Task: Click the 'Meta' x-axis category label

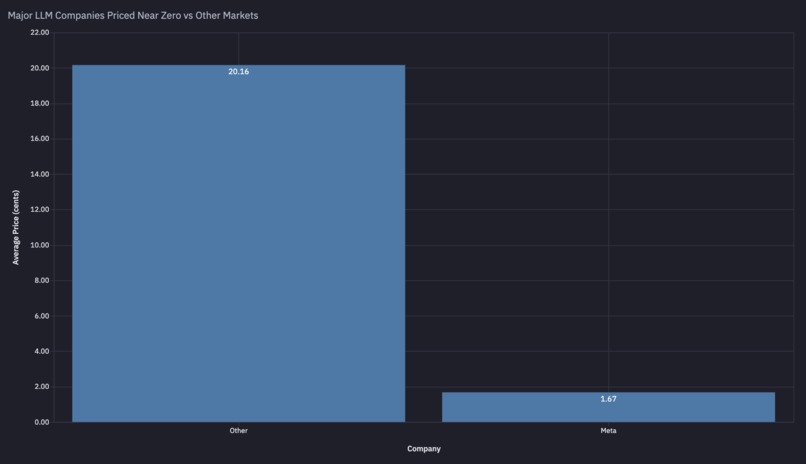Action: click(609, 431)
